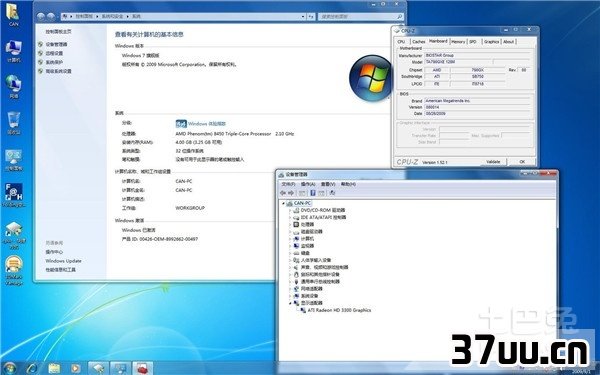Switch to Memory tab in CPU-Z

click(458, 42)
